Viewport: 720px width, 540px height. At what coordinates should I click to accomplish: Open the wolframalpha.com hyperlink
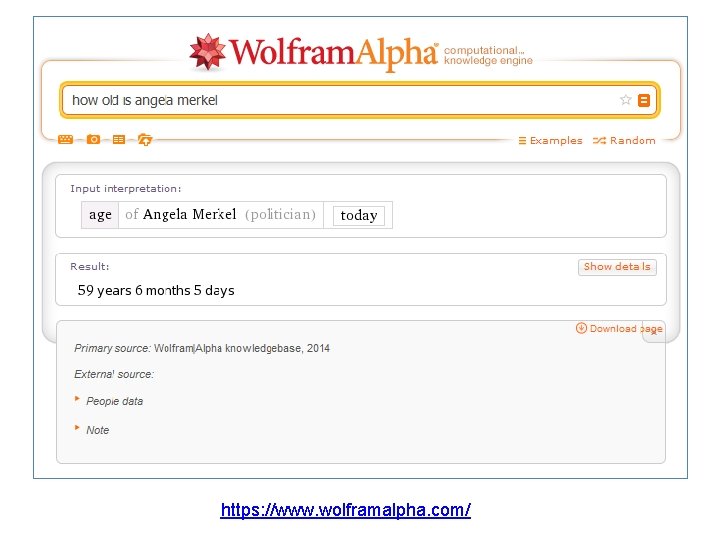coord(345,510)
